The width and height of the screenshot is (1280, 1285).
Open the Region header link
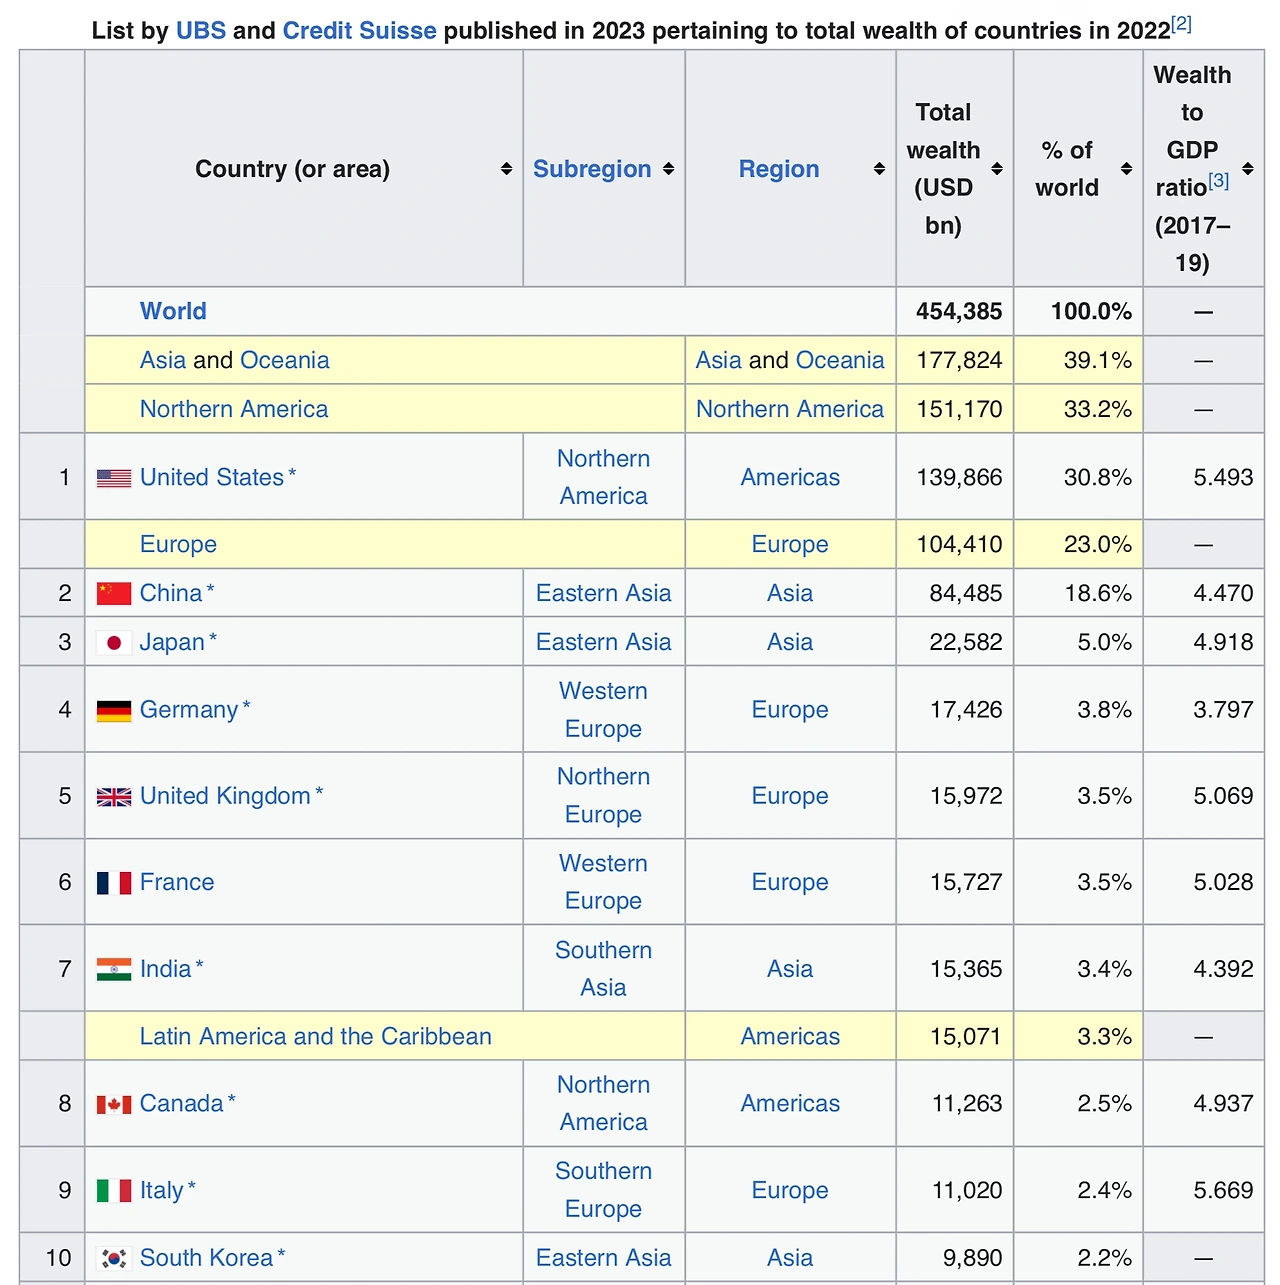[779, 169]
